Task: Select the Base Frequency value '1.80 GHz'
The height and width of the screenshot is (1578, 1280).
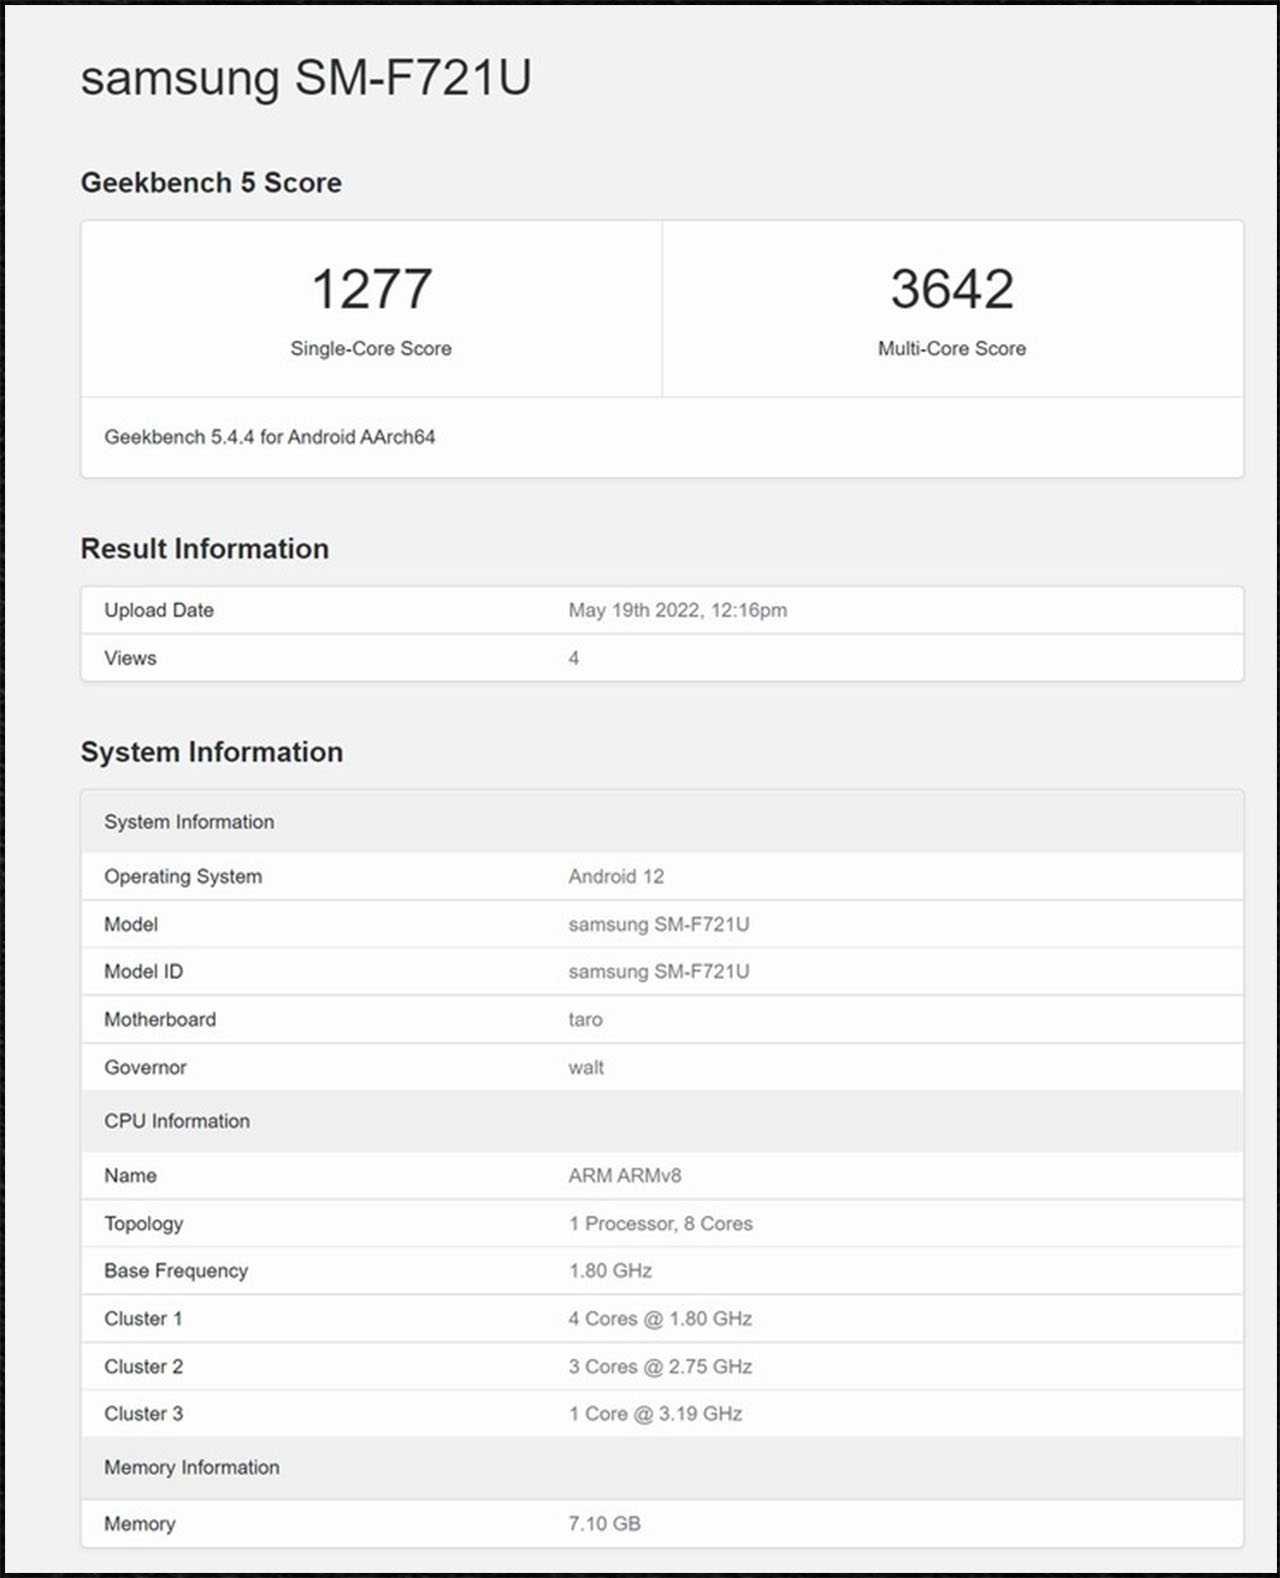Action: click(x=610, y=1270)
